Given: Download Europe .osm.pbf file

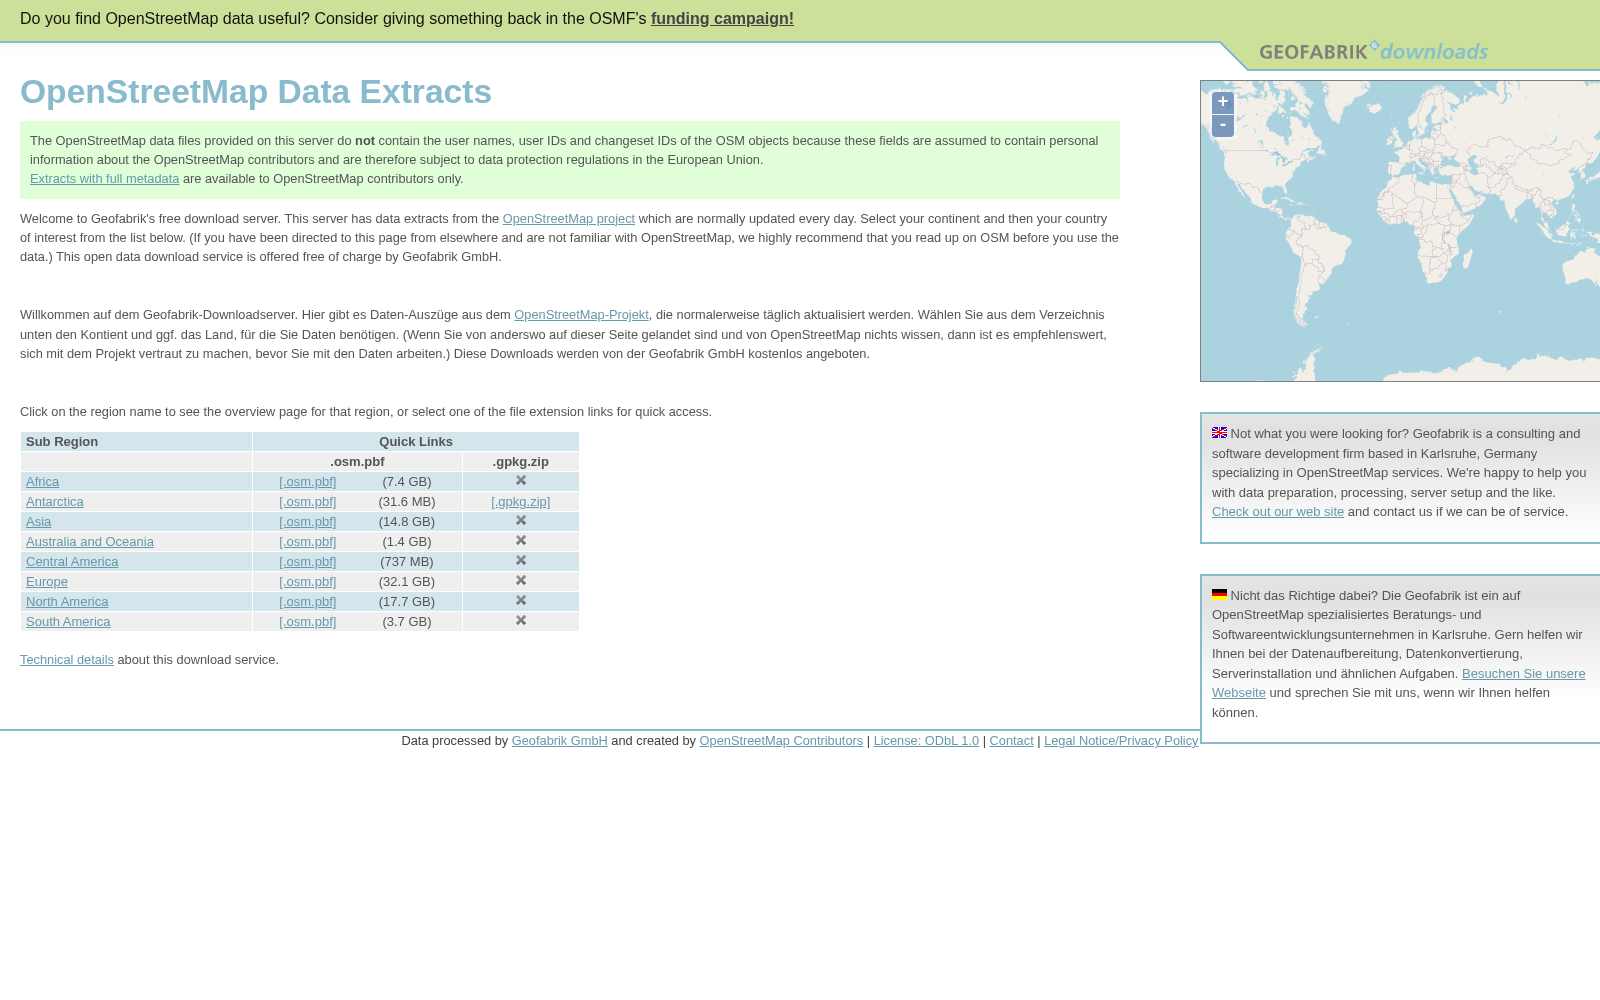Looking at the screenshot, I should coord(307,582).
